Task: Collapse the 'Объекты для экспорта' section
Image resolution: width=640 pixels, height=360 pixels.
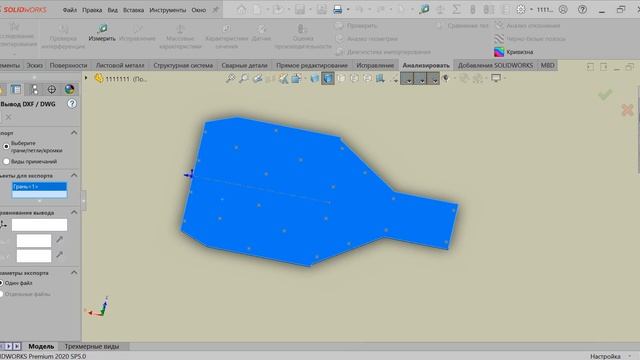Action: pyautogui.click(x=74, y=176)
